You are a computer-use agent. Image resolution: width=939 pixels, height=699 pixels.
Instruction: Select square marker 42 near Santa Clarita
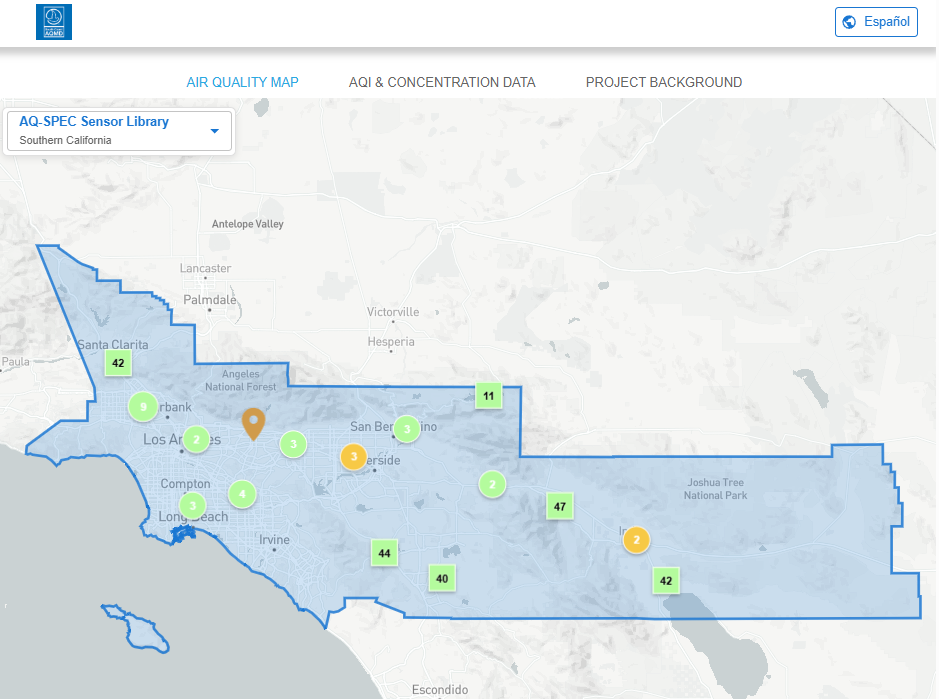(x=118, y=362)
